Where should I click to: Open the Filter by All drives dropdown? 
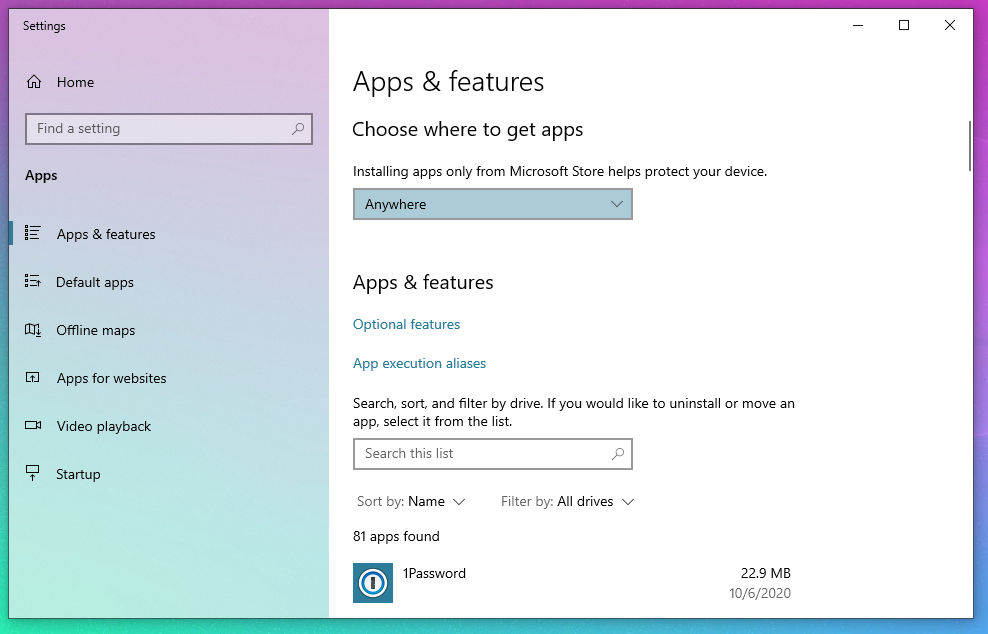point(567,502)
